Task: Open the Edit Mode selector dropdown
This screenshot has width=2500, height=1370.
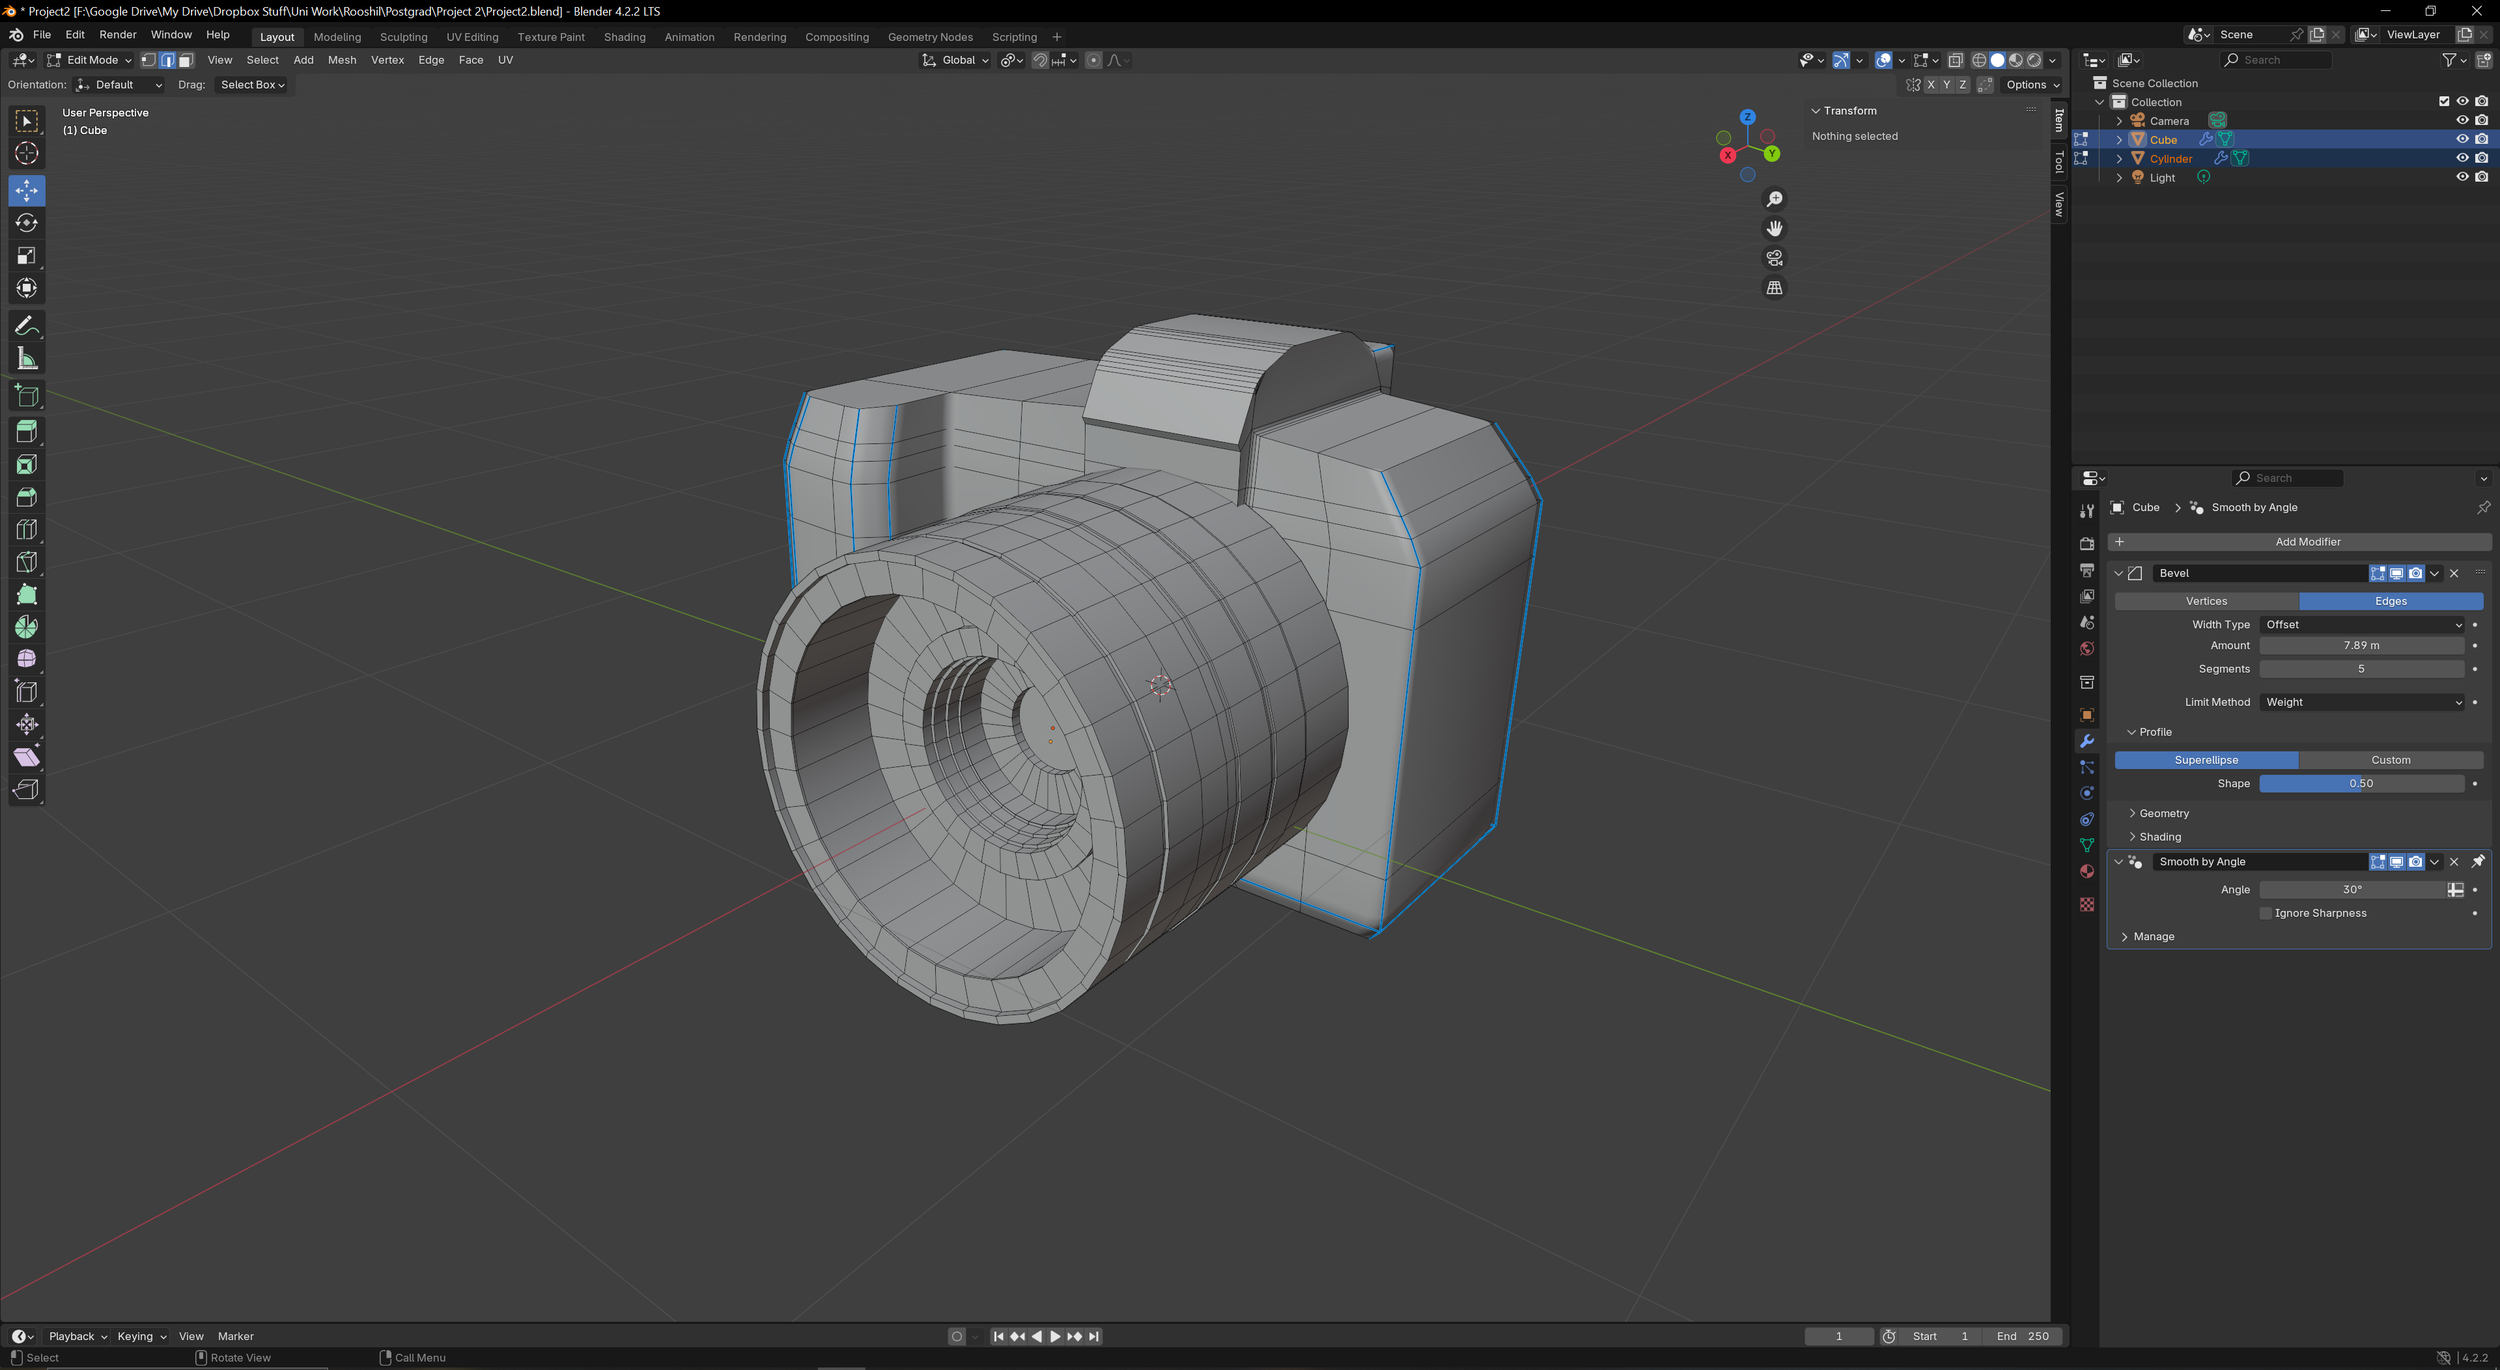Action: click(x=90, y=60)
